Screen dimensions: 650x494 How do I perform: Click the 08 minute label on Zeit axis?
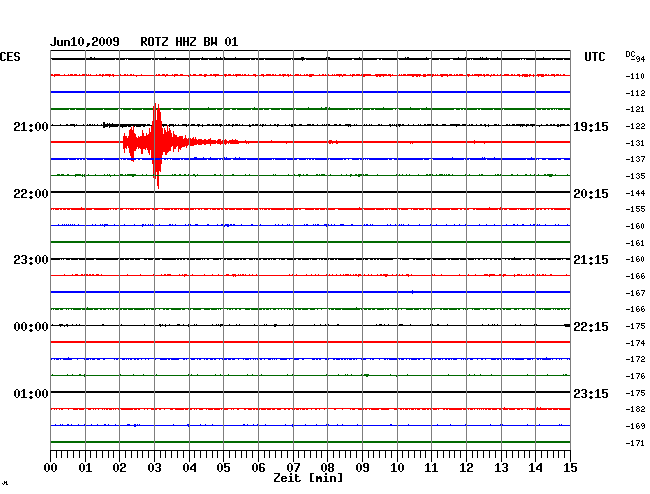click(327, 468)
